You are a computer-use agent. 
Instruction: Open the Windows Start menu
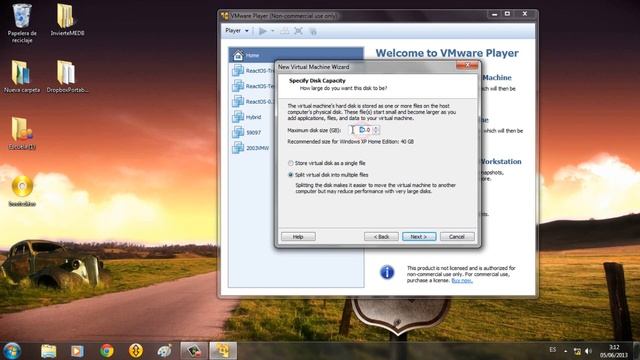[12, 351]
